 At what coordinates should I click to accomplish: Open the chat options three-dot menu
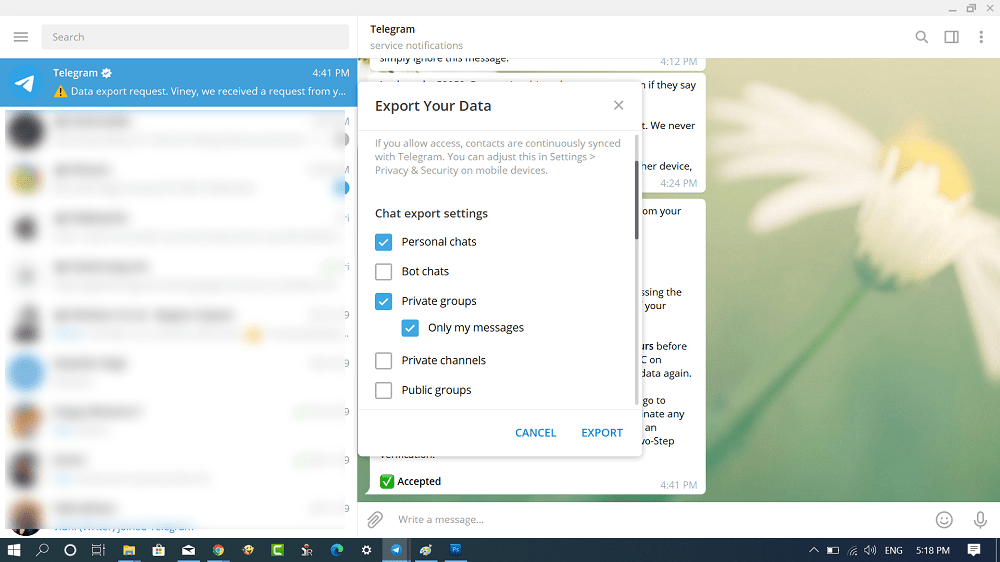pos(981,37)
